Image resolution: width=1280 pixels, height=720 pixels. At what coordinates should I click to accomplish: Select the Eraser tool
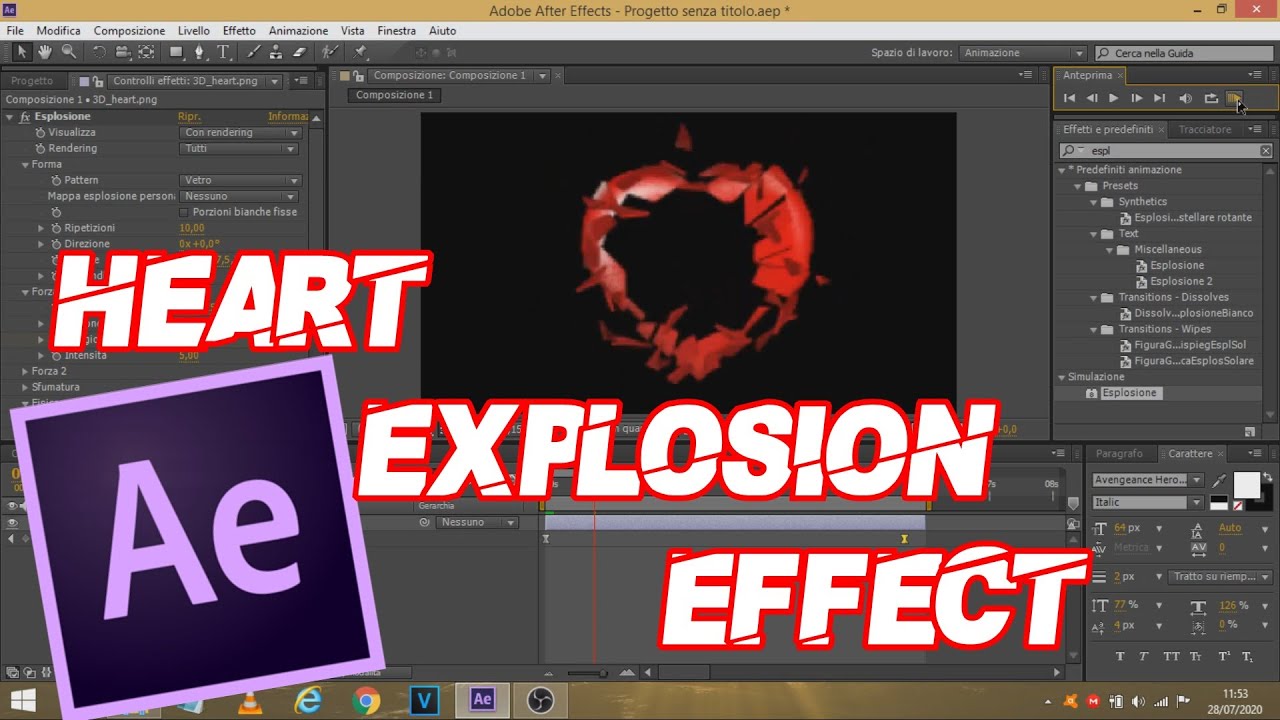(298, 52)
